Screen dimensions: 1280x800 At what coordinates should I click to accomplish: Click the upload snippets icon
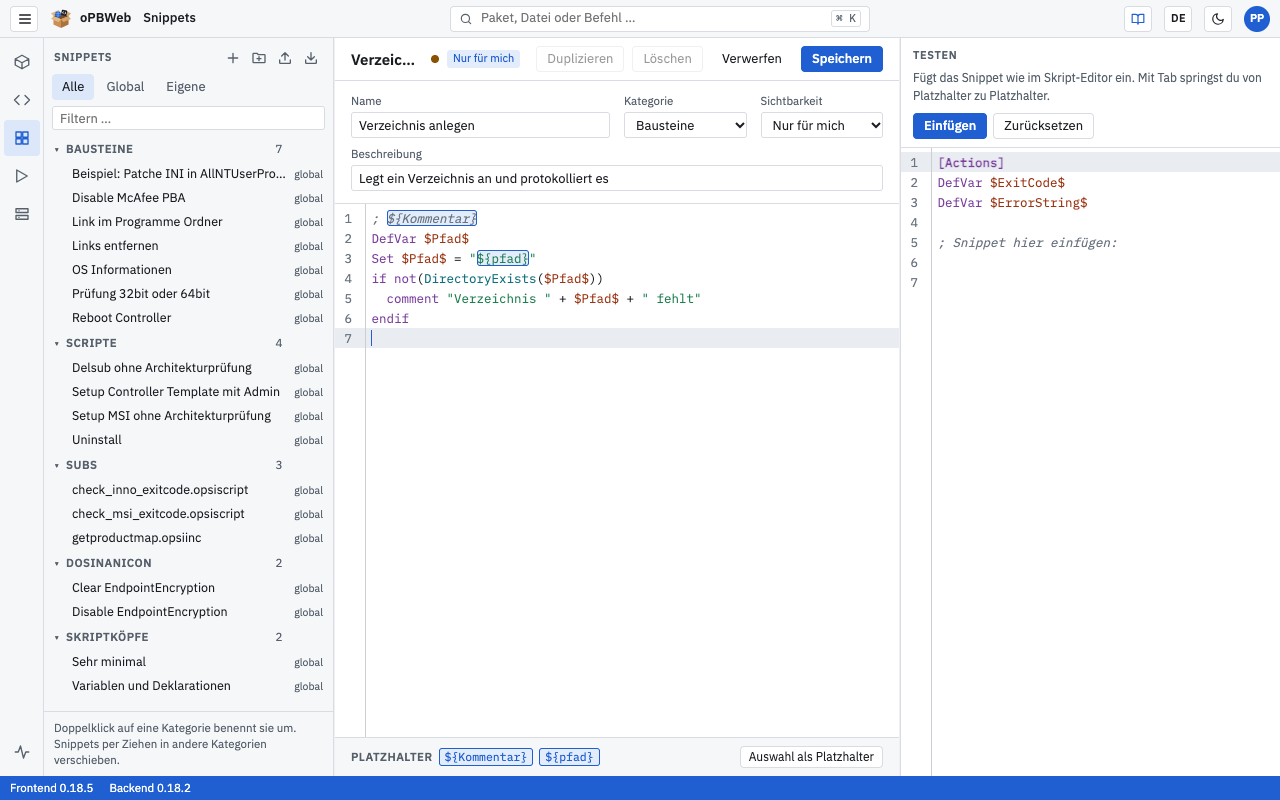[285, 58]
